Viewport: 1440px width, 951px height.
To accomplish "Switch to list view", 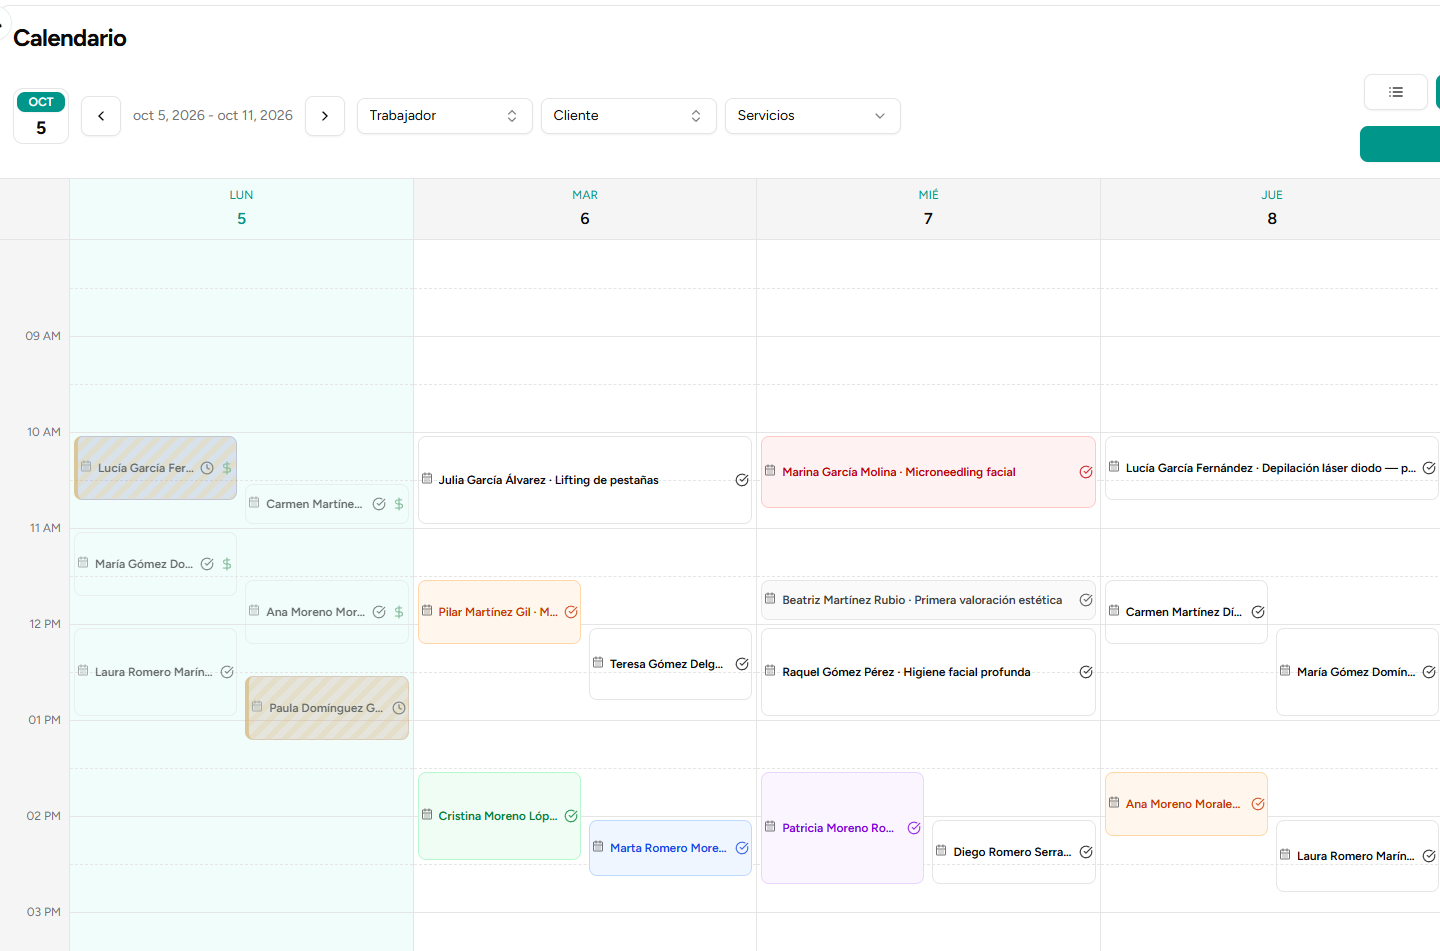I will click(x=1396, y=92).
